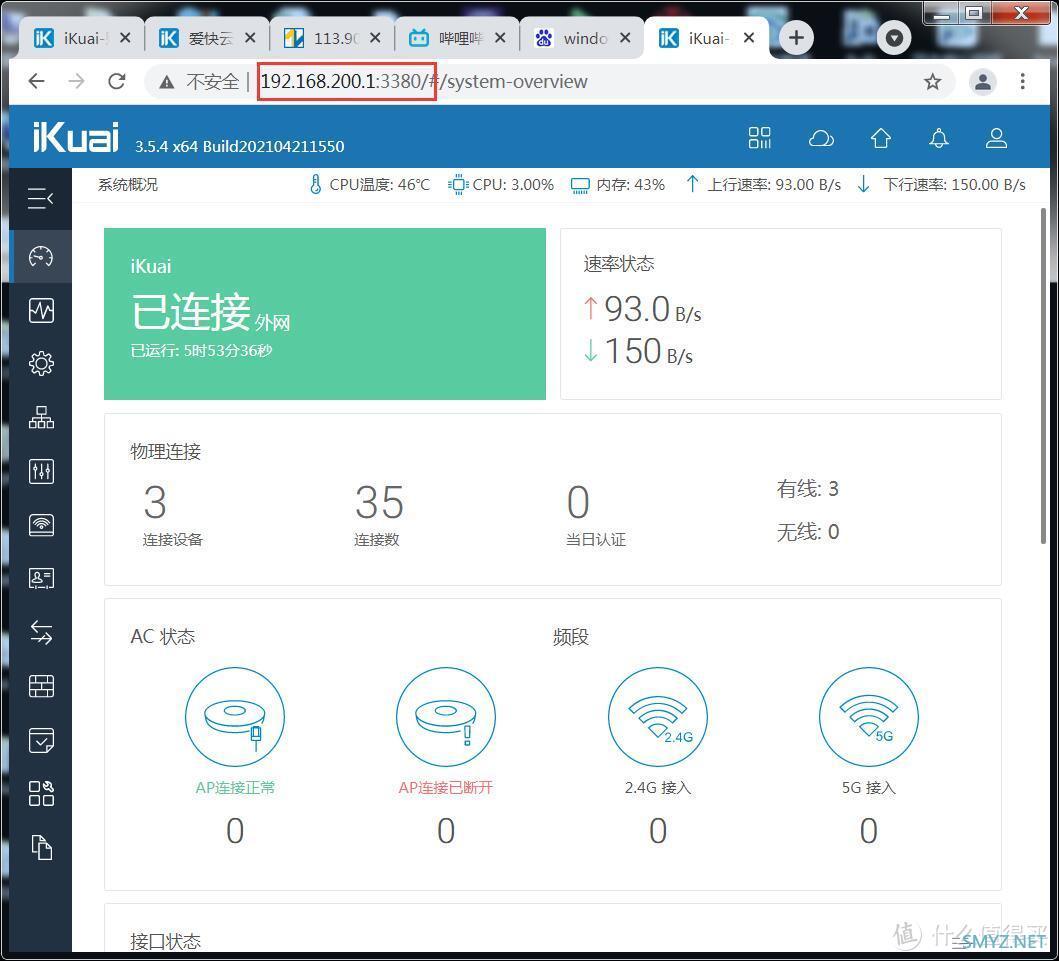1059x961 pixels.
Task: Open a new browser tab
Action: 796,38
